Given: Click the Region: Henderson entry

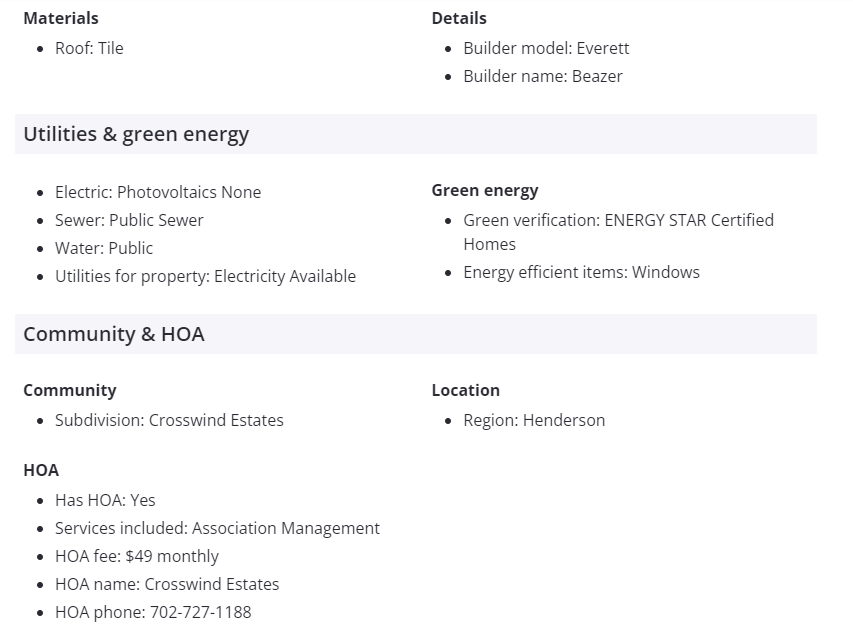Looking at the screenshot, I should coord(534,420).
